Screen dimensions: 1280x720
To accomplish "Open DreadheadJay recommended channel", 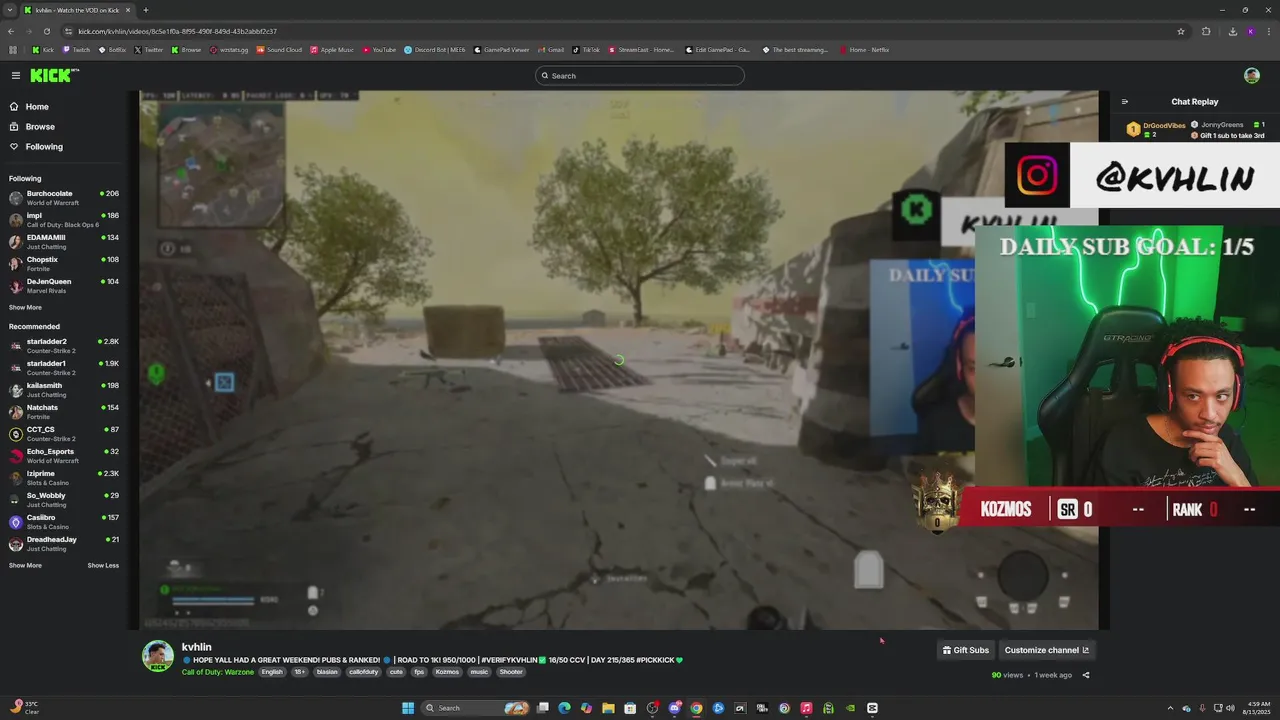I will tap(64, 544).
